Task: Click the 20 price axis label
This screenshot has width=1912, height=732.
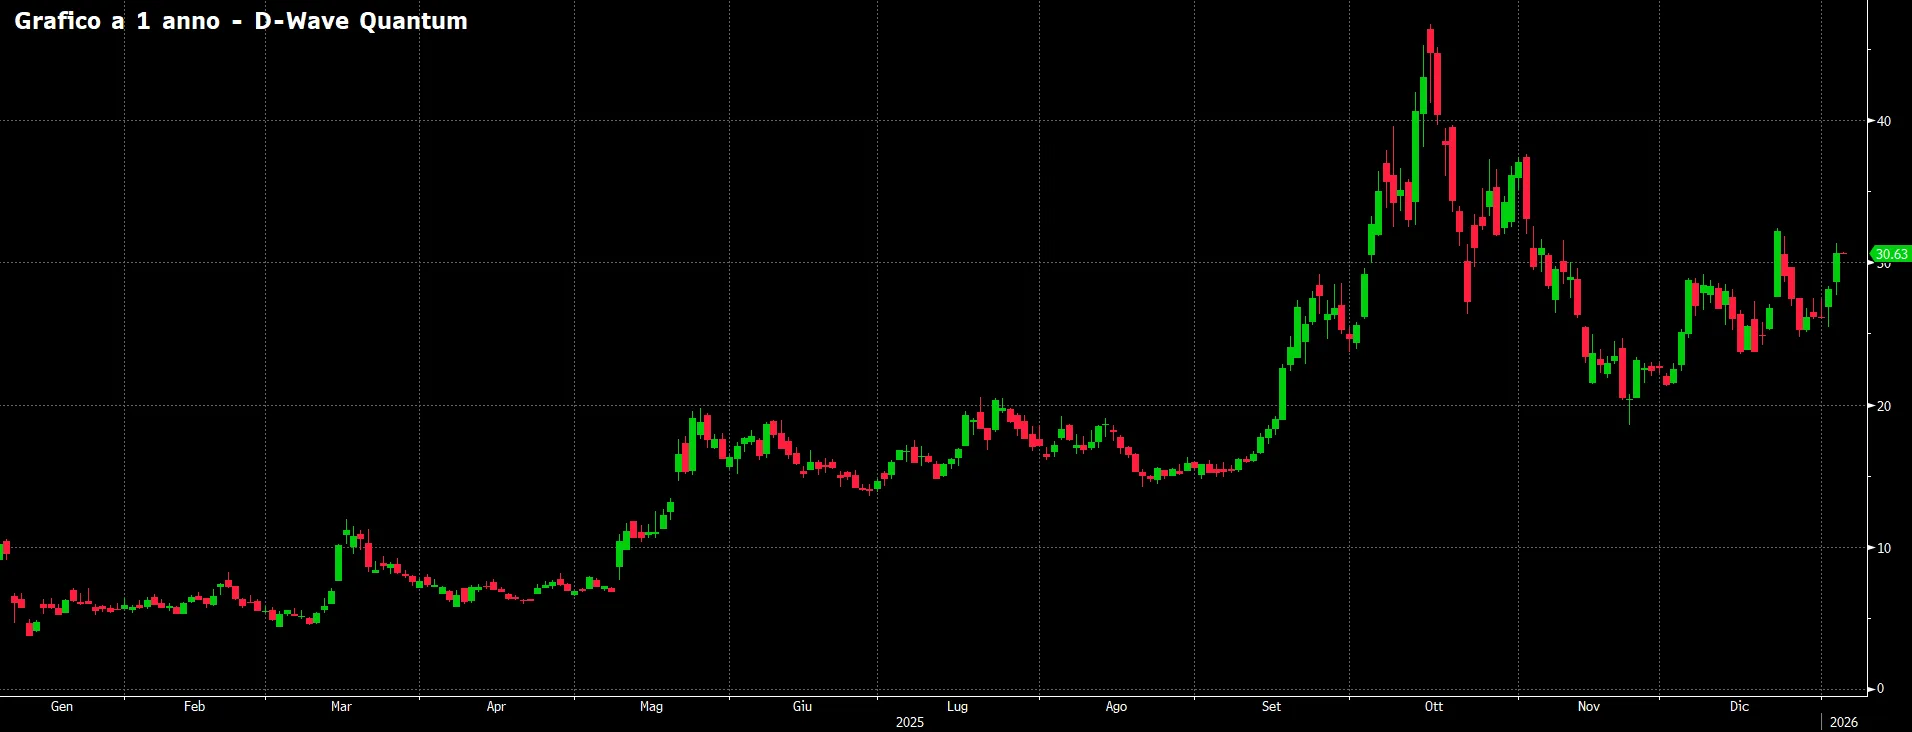Action: (x=1884, y=406)
